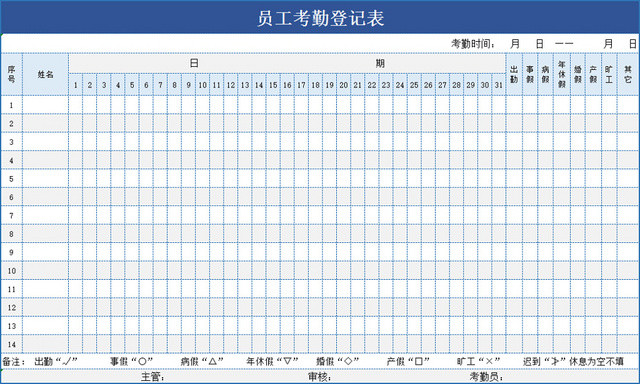Click the 日 label in date header
This screenshot has width=640, height=384.
click(194, 63)
